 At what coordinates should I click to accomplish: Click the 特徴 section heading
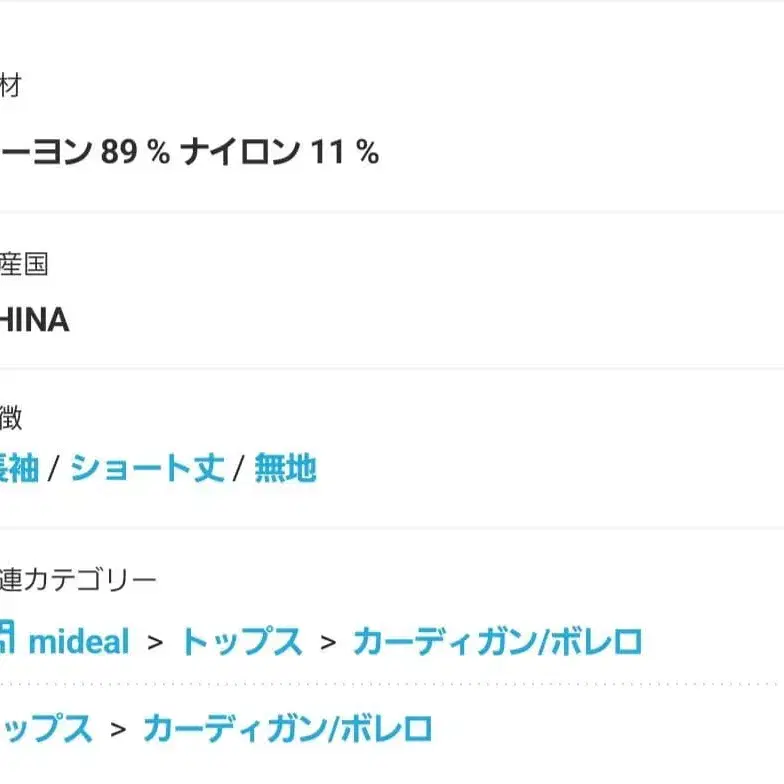(x=10, y=418)
